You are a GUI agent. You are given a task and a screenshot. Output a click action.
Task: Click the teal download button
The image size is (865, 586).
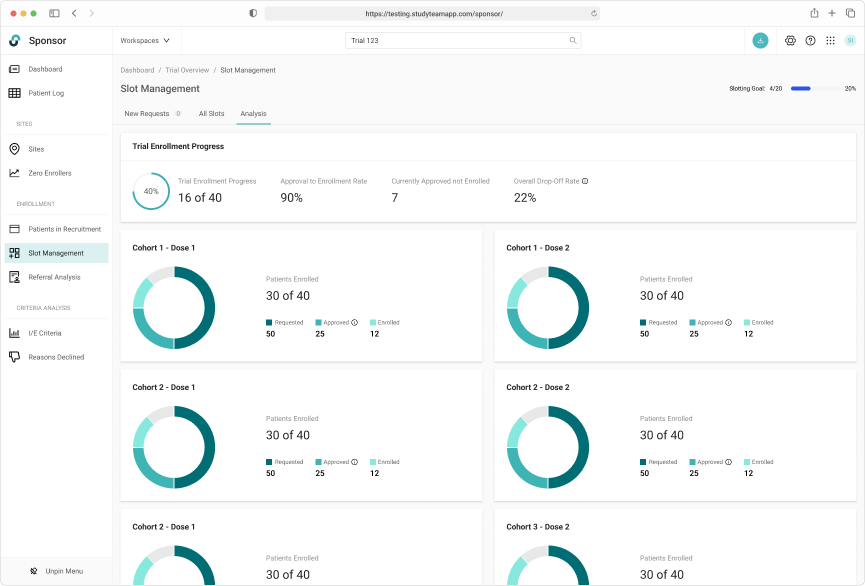(x=760, y=40)
